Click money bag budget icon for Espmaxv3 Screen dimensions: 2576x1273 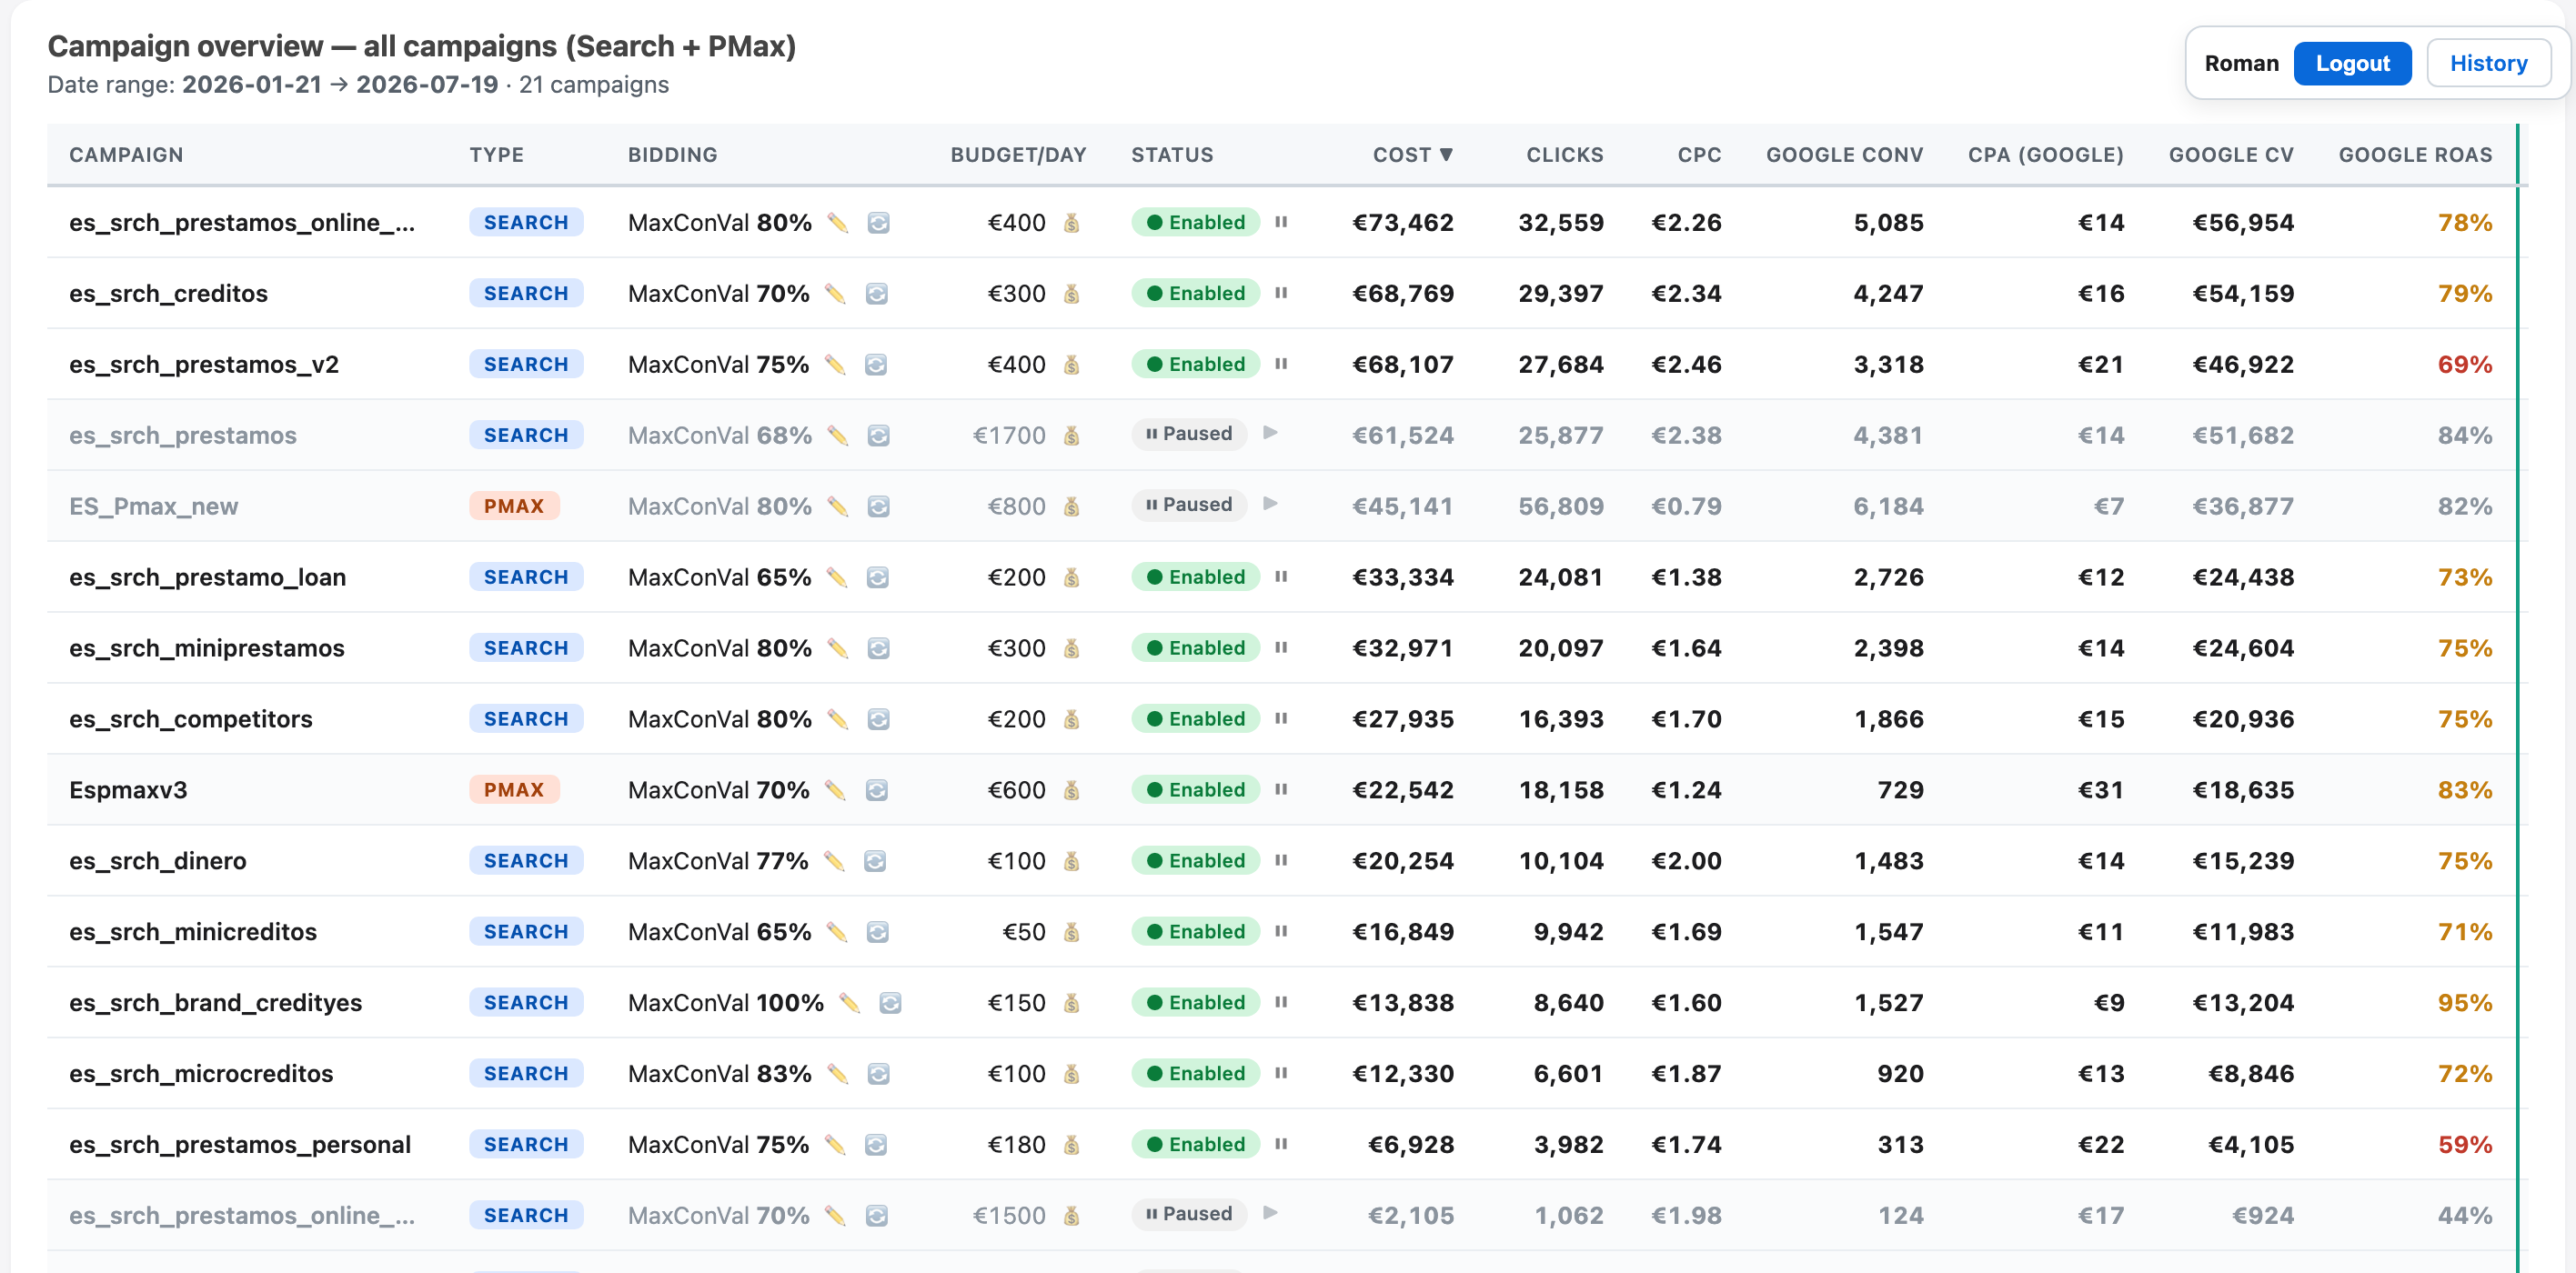coord(1071,790)
